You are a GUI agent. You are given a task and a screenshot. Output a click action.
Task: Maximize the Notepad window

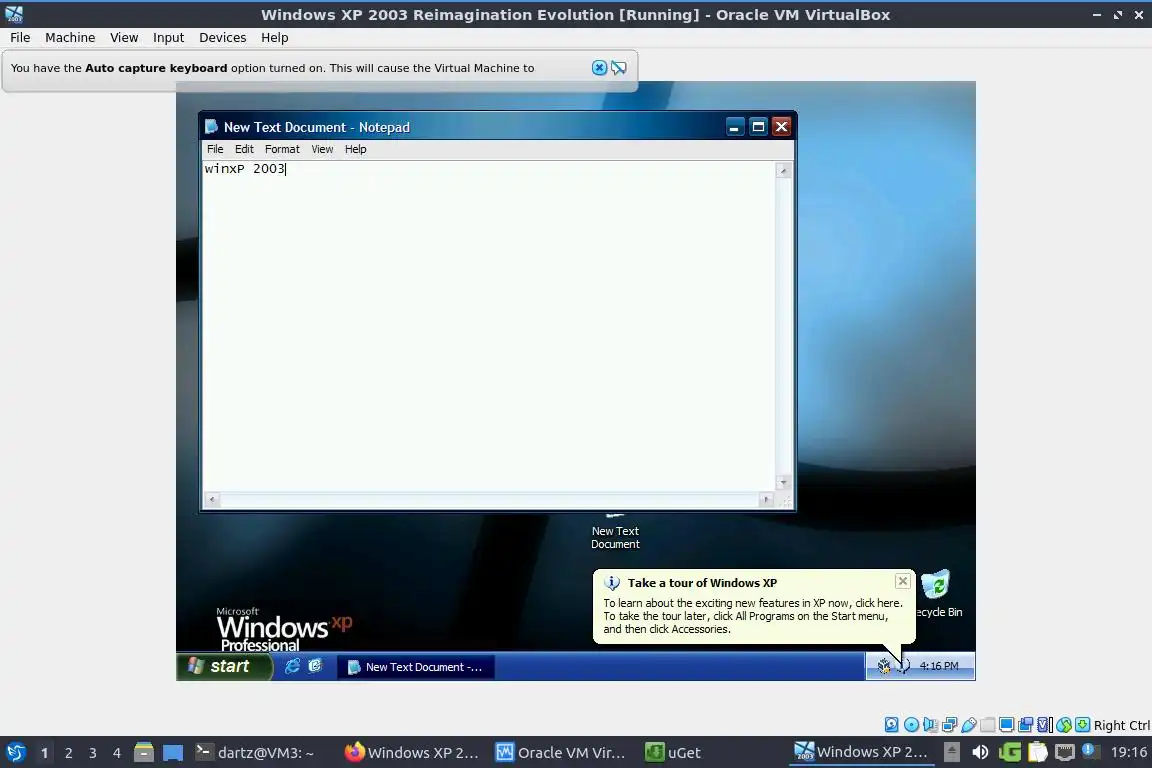(x=758, y=127)
